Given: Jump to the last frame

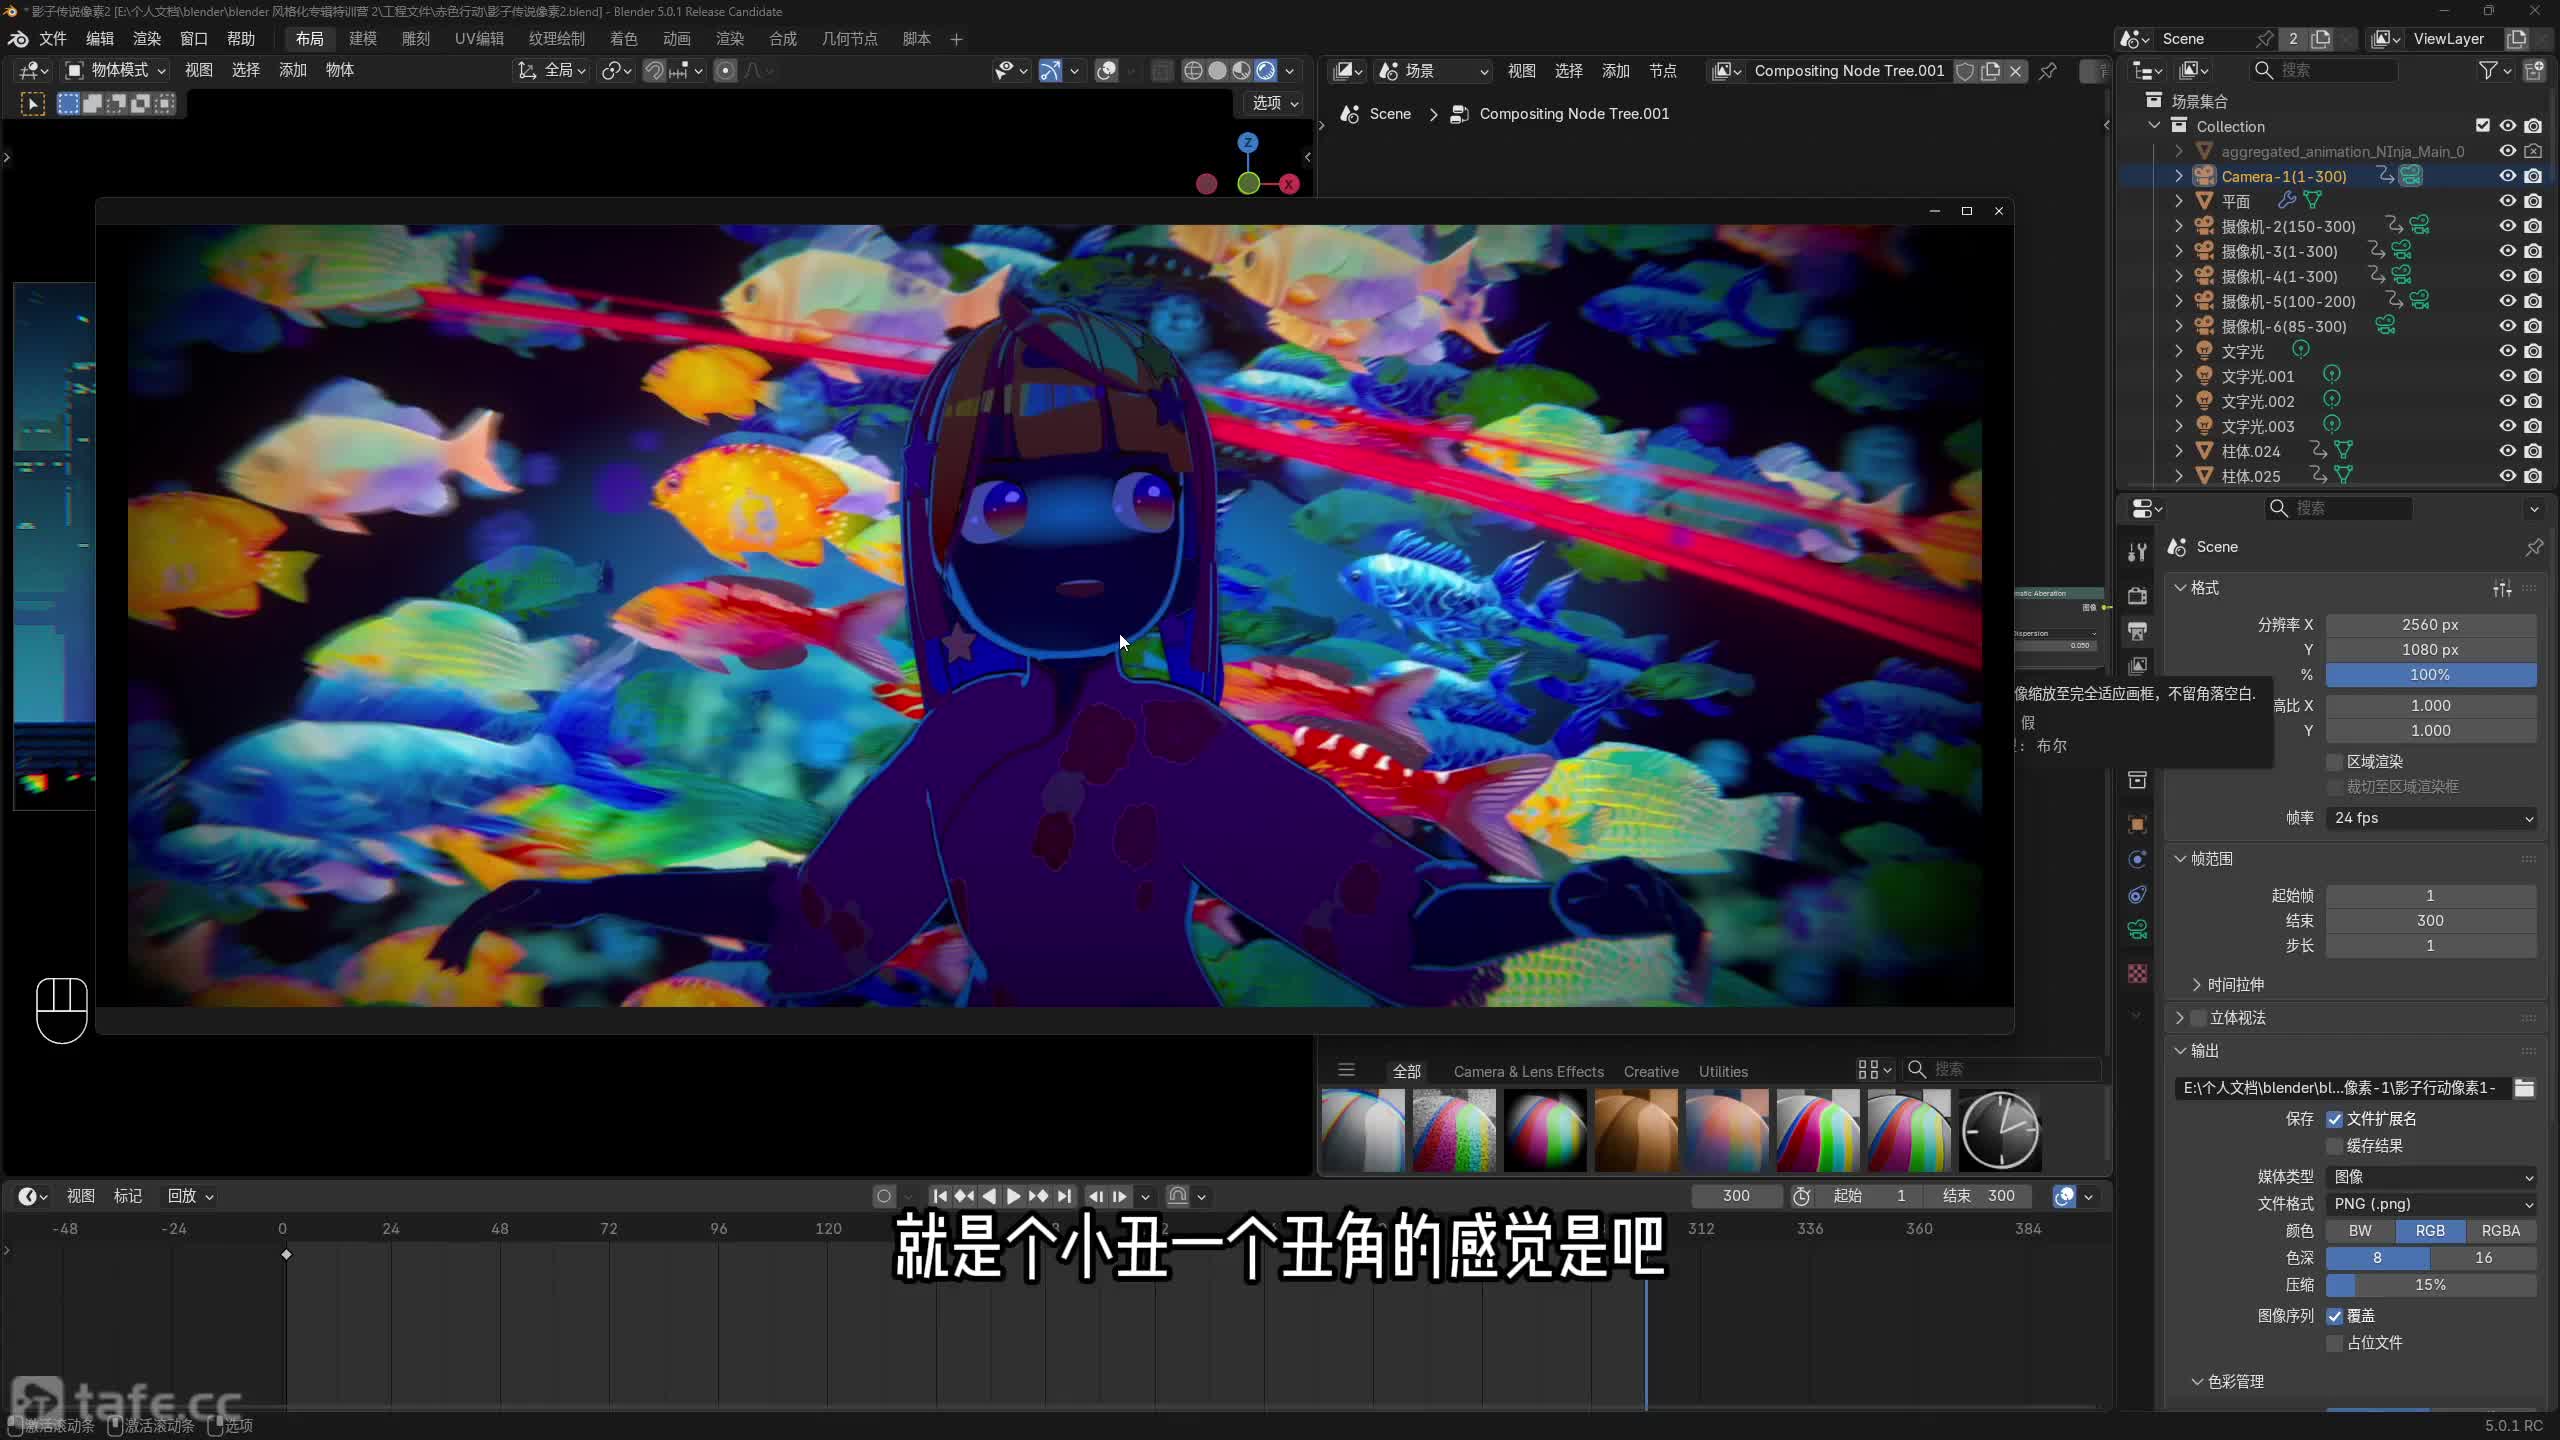Looking at the screenshot, I should [1064, 1196].
